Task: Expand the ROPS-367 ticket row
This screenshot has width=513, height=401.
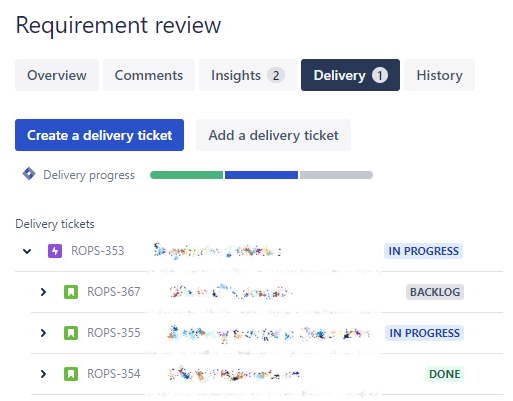Action: [x=43, y=292]
